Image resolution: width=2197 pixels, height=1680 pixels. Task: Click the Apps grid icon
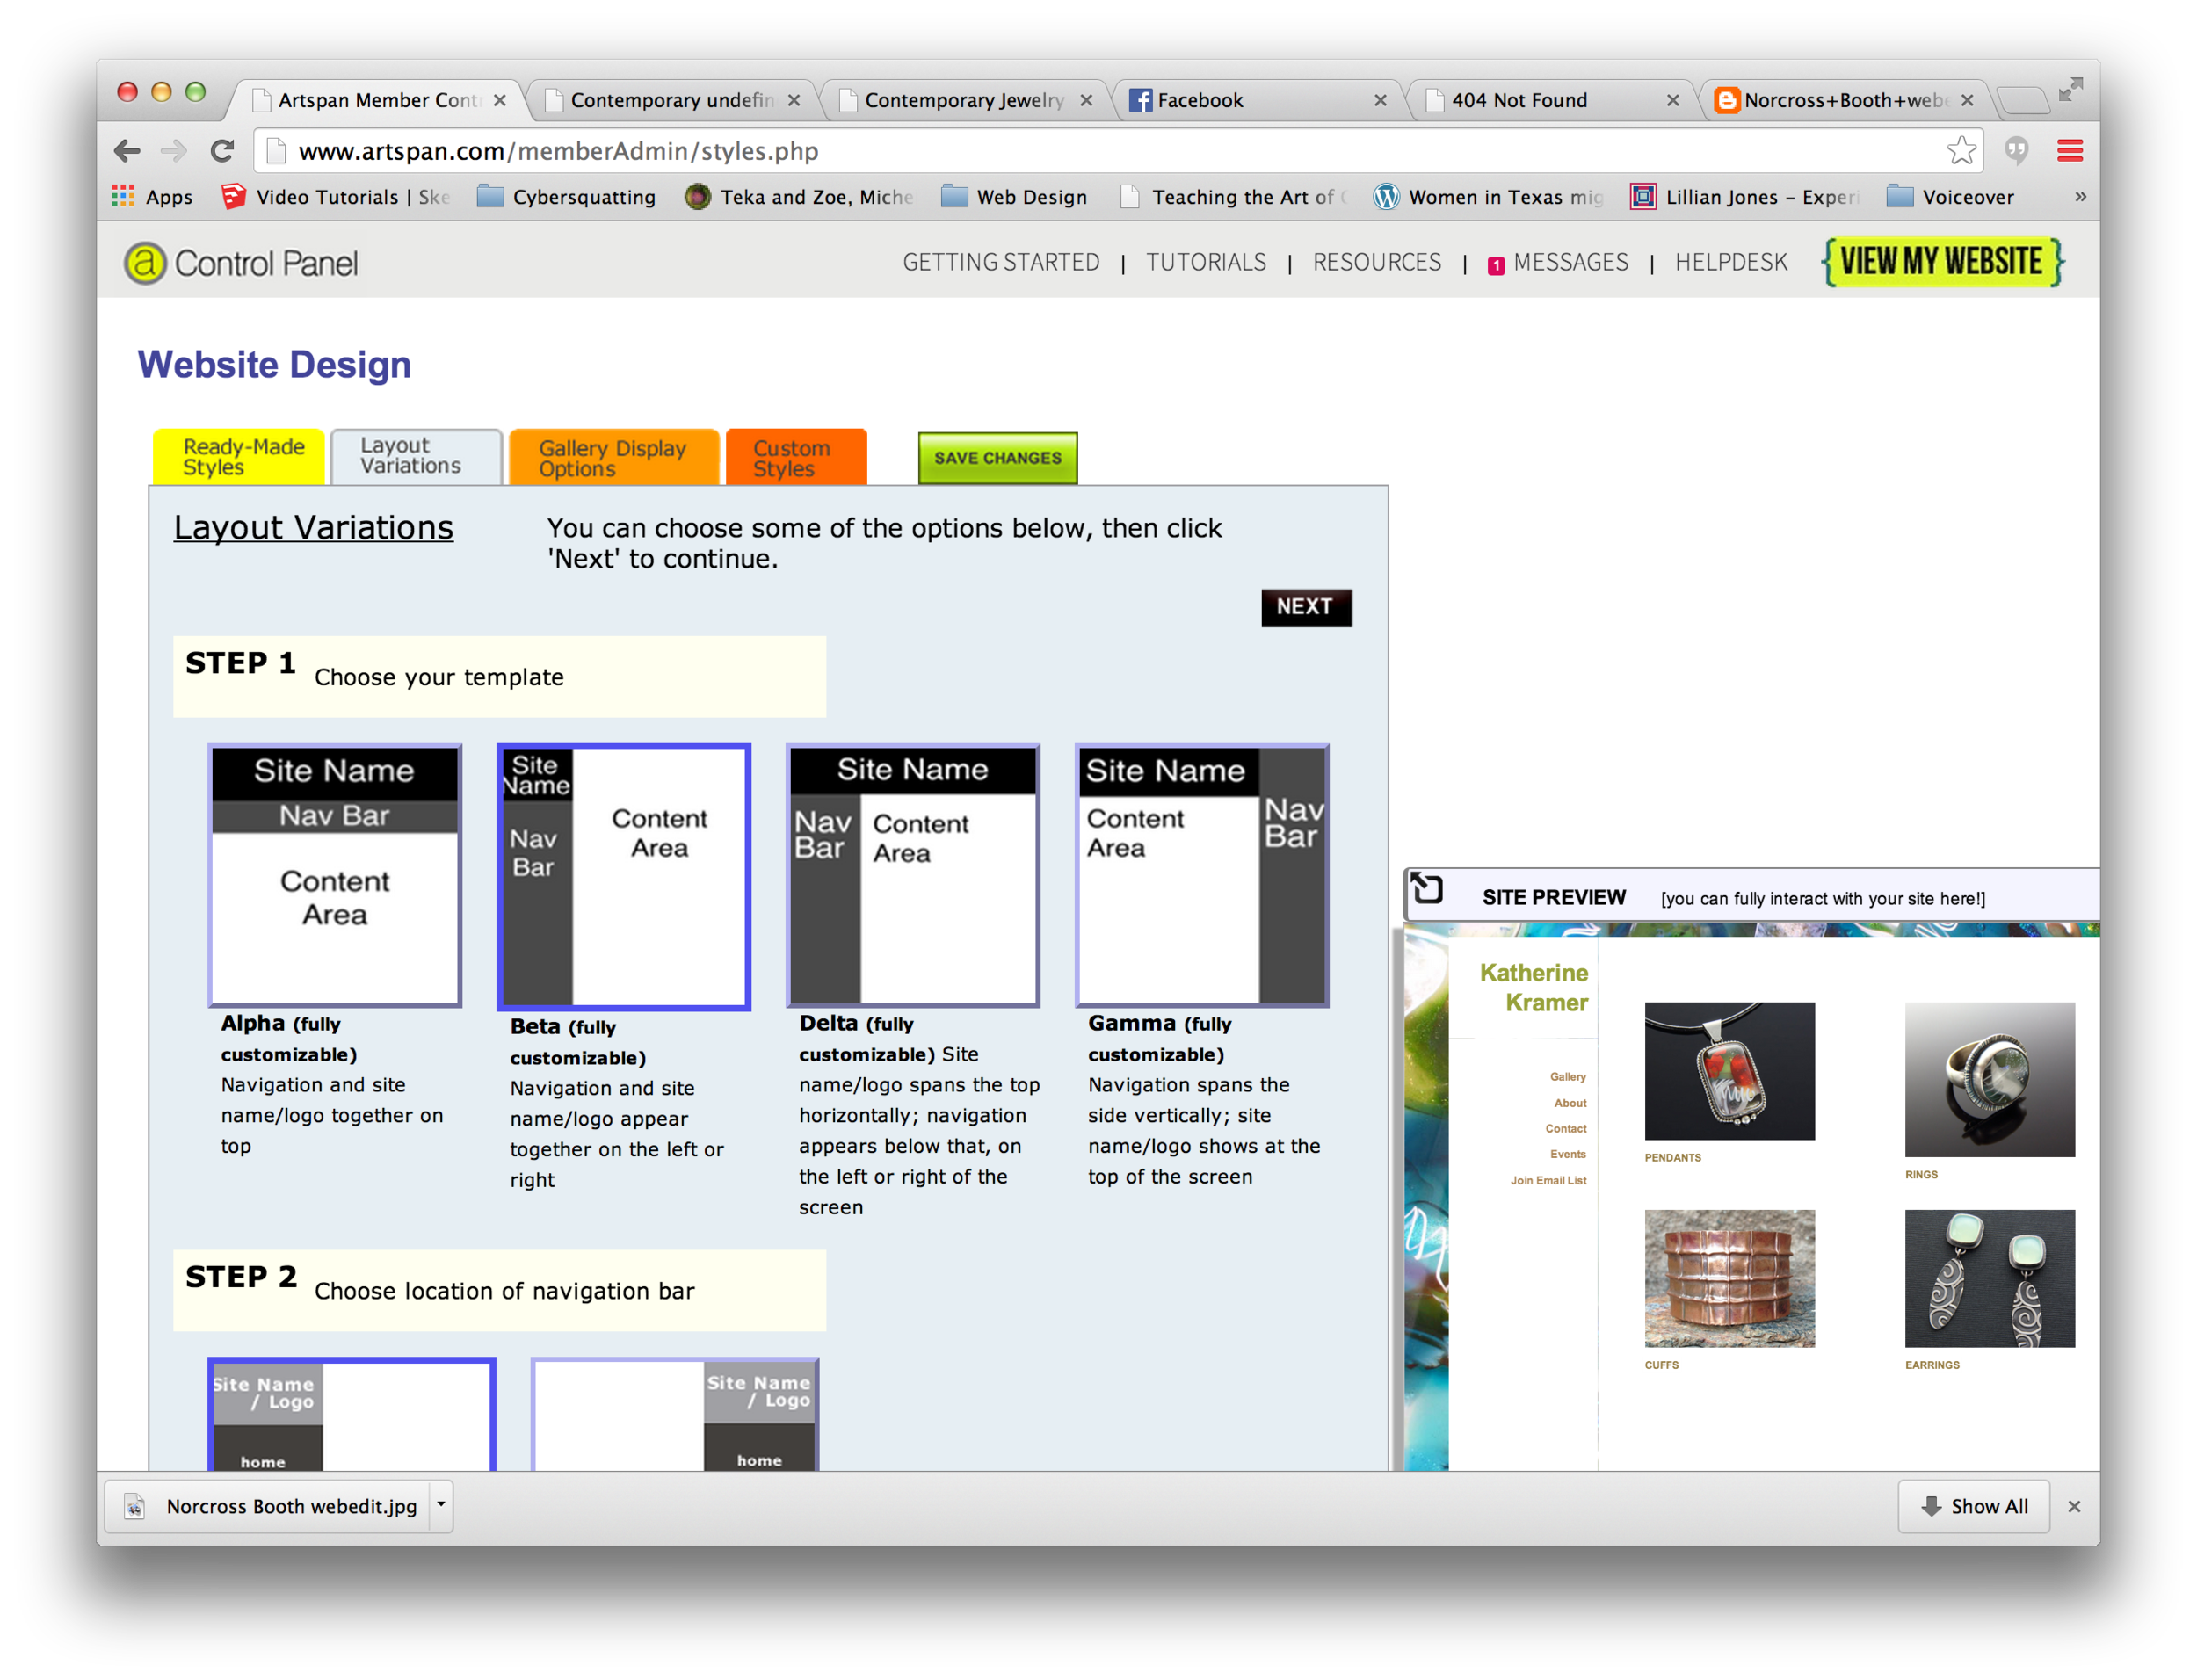point(123,196)
